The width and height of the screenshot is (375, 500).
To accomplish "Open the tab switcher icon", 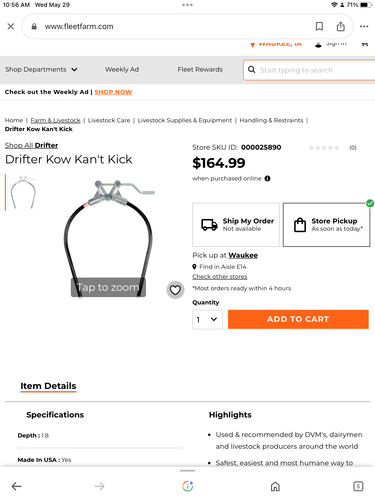I will pos(358,486).
